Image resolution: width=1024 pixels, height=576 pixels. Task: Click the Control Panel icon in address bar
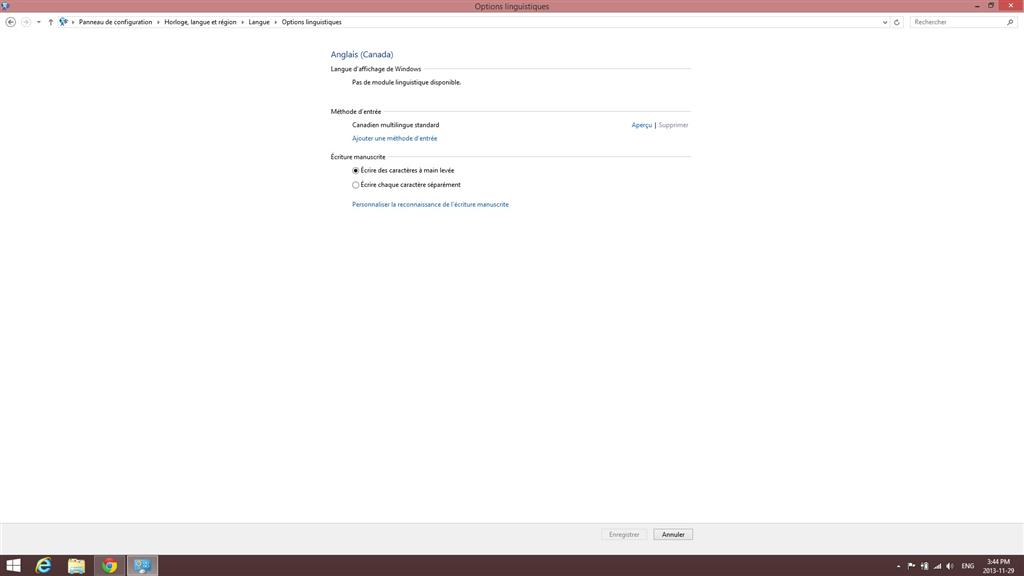63,22
